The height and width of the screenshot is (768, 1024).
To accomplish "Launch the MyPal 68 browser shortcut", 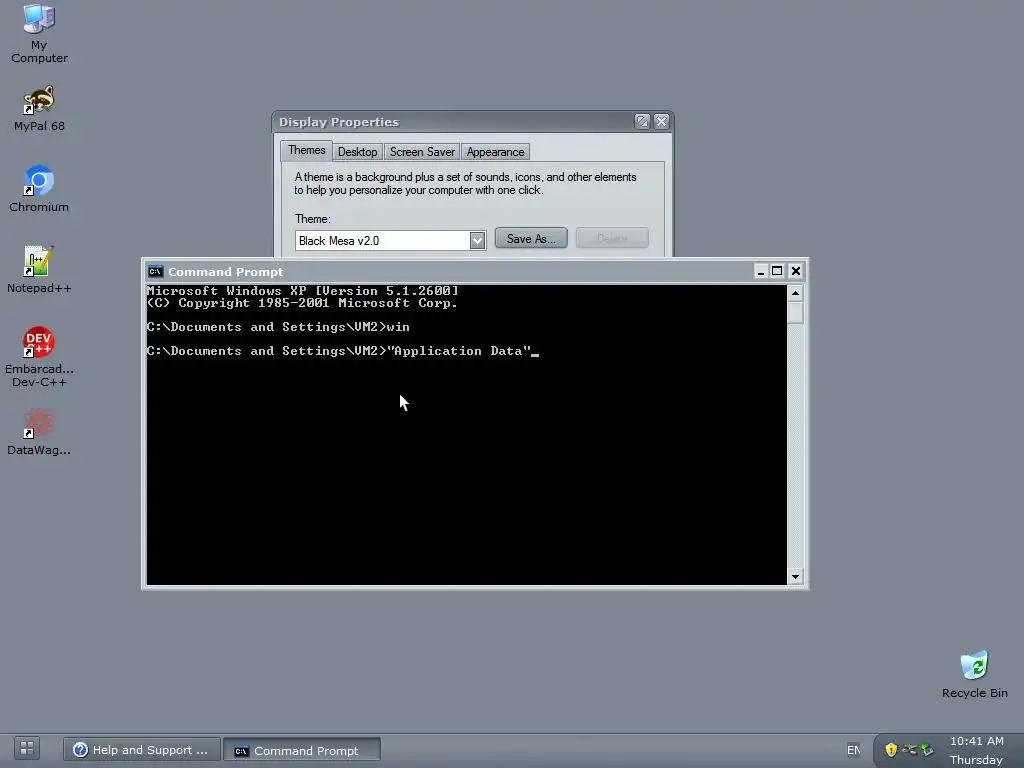I will (39, 108).
